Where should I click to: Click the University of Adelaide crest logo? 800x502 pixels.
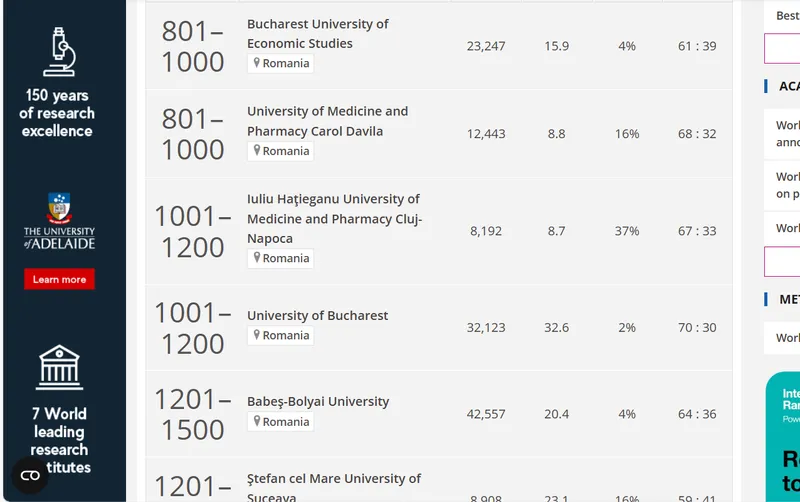(59, 208)
